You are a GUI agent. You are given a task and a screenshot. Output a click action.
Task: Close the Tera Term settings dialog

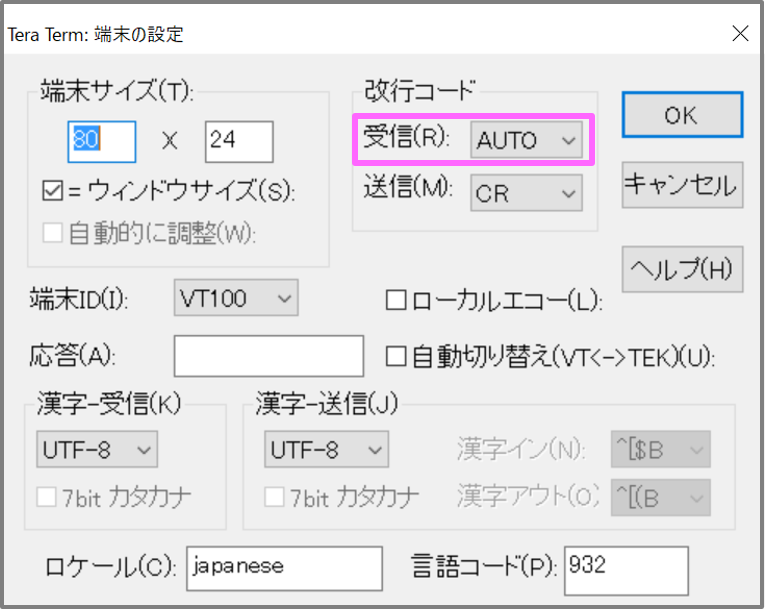(740, 34)
